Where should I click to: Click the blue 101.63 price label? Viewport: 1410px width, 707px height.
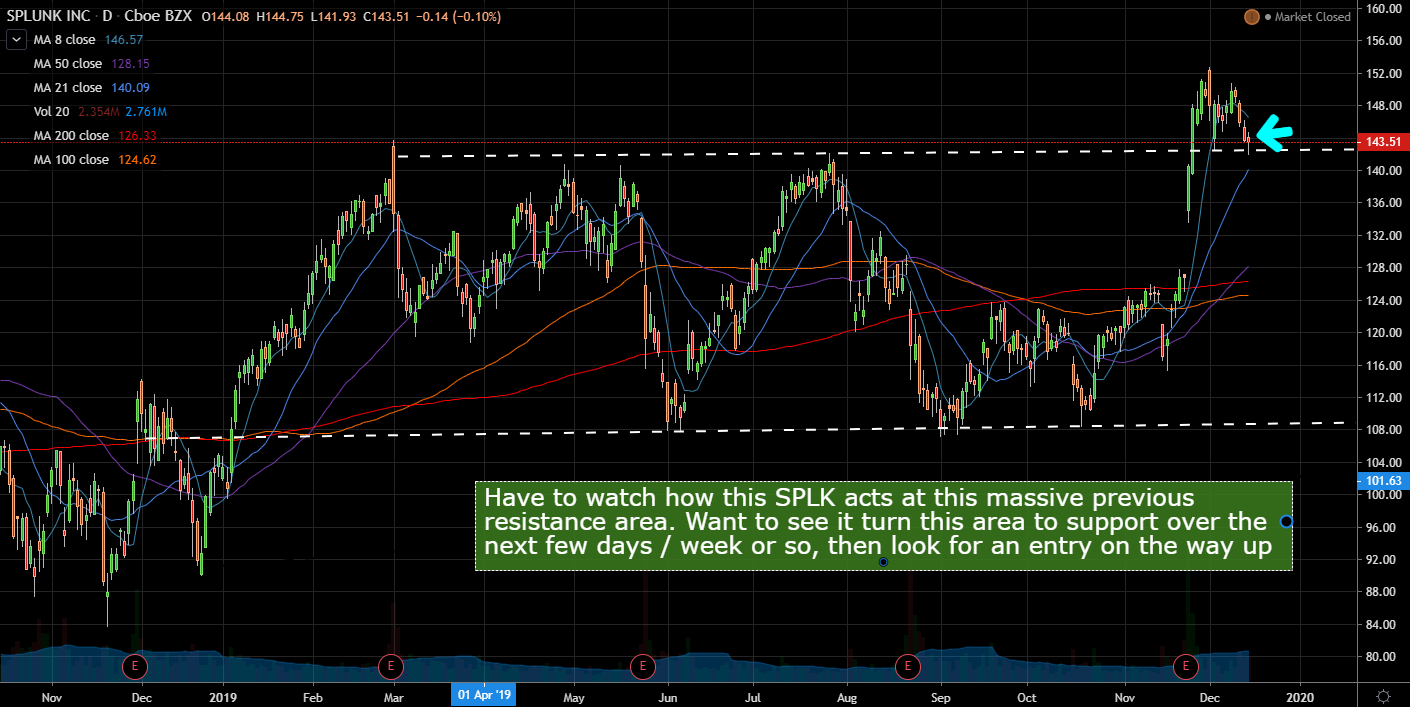[1383, 481]
